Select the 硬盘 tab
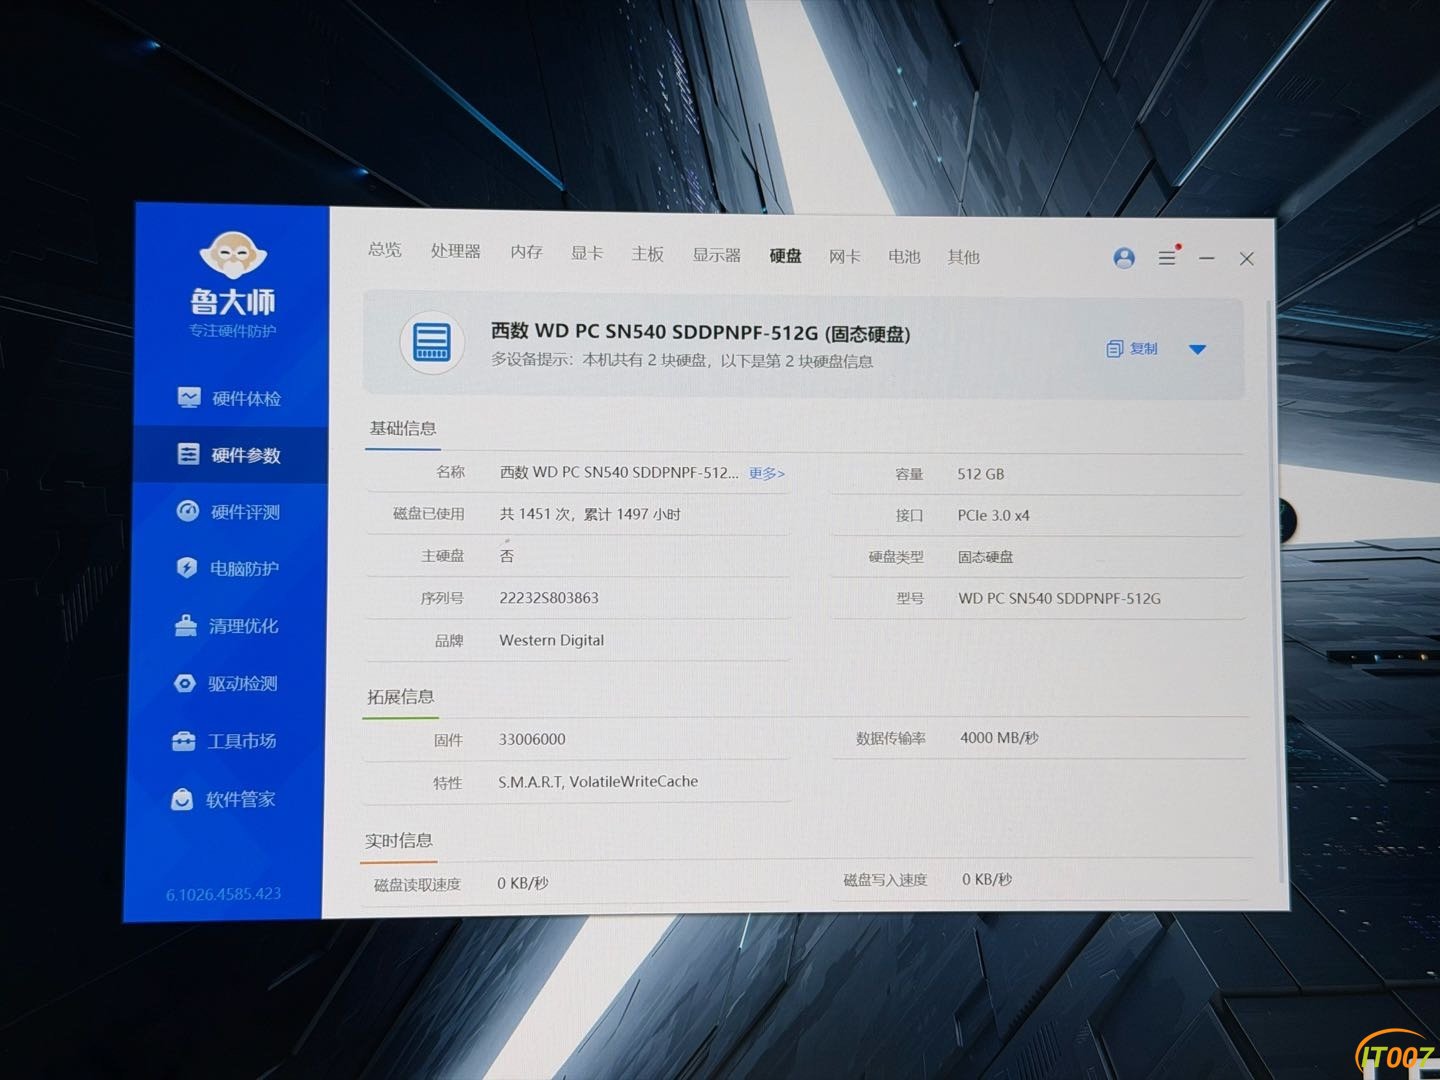This screenshot has height=1080, width=1440. pyautogui.click(x=786, y=256)
